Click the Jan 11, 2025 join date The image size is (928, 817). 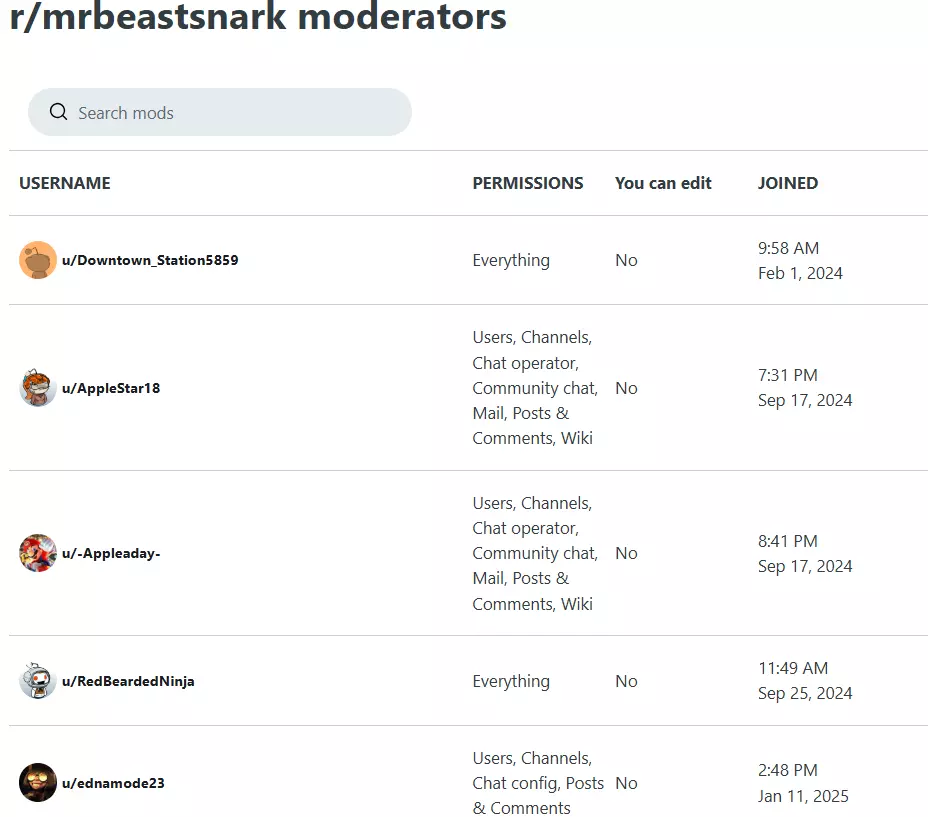coord(803,796)
